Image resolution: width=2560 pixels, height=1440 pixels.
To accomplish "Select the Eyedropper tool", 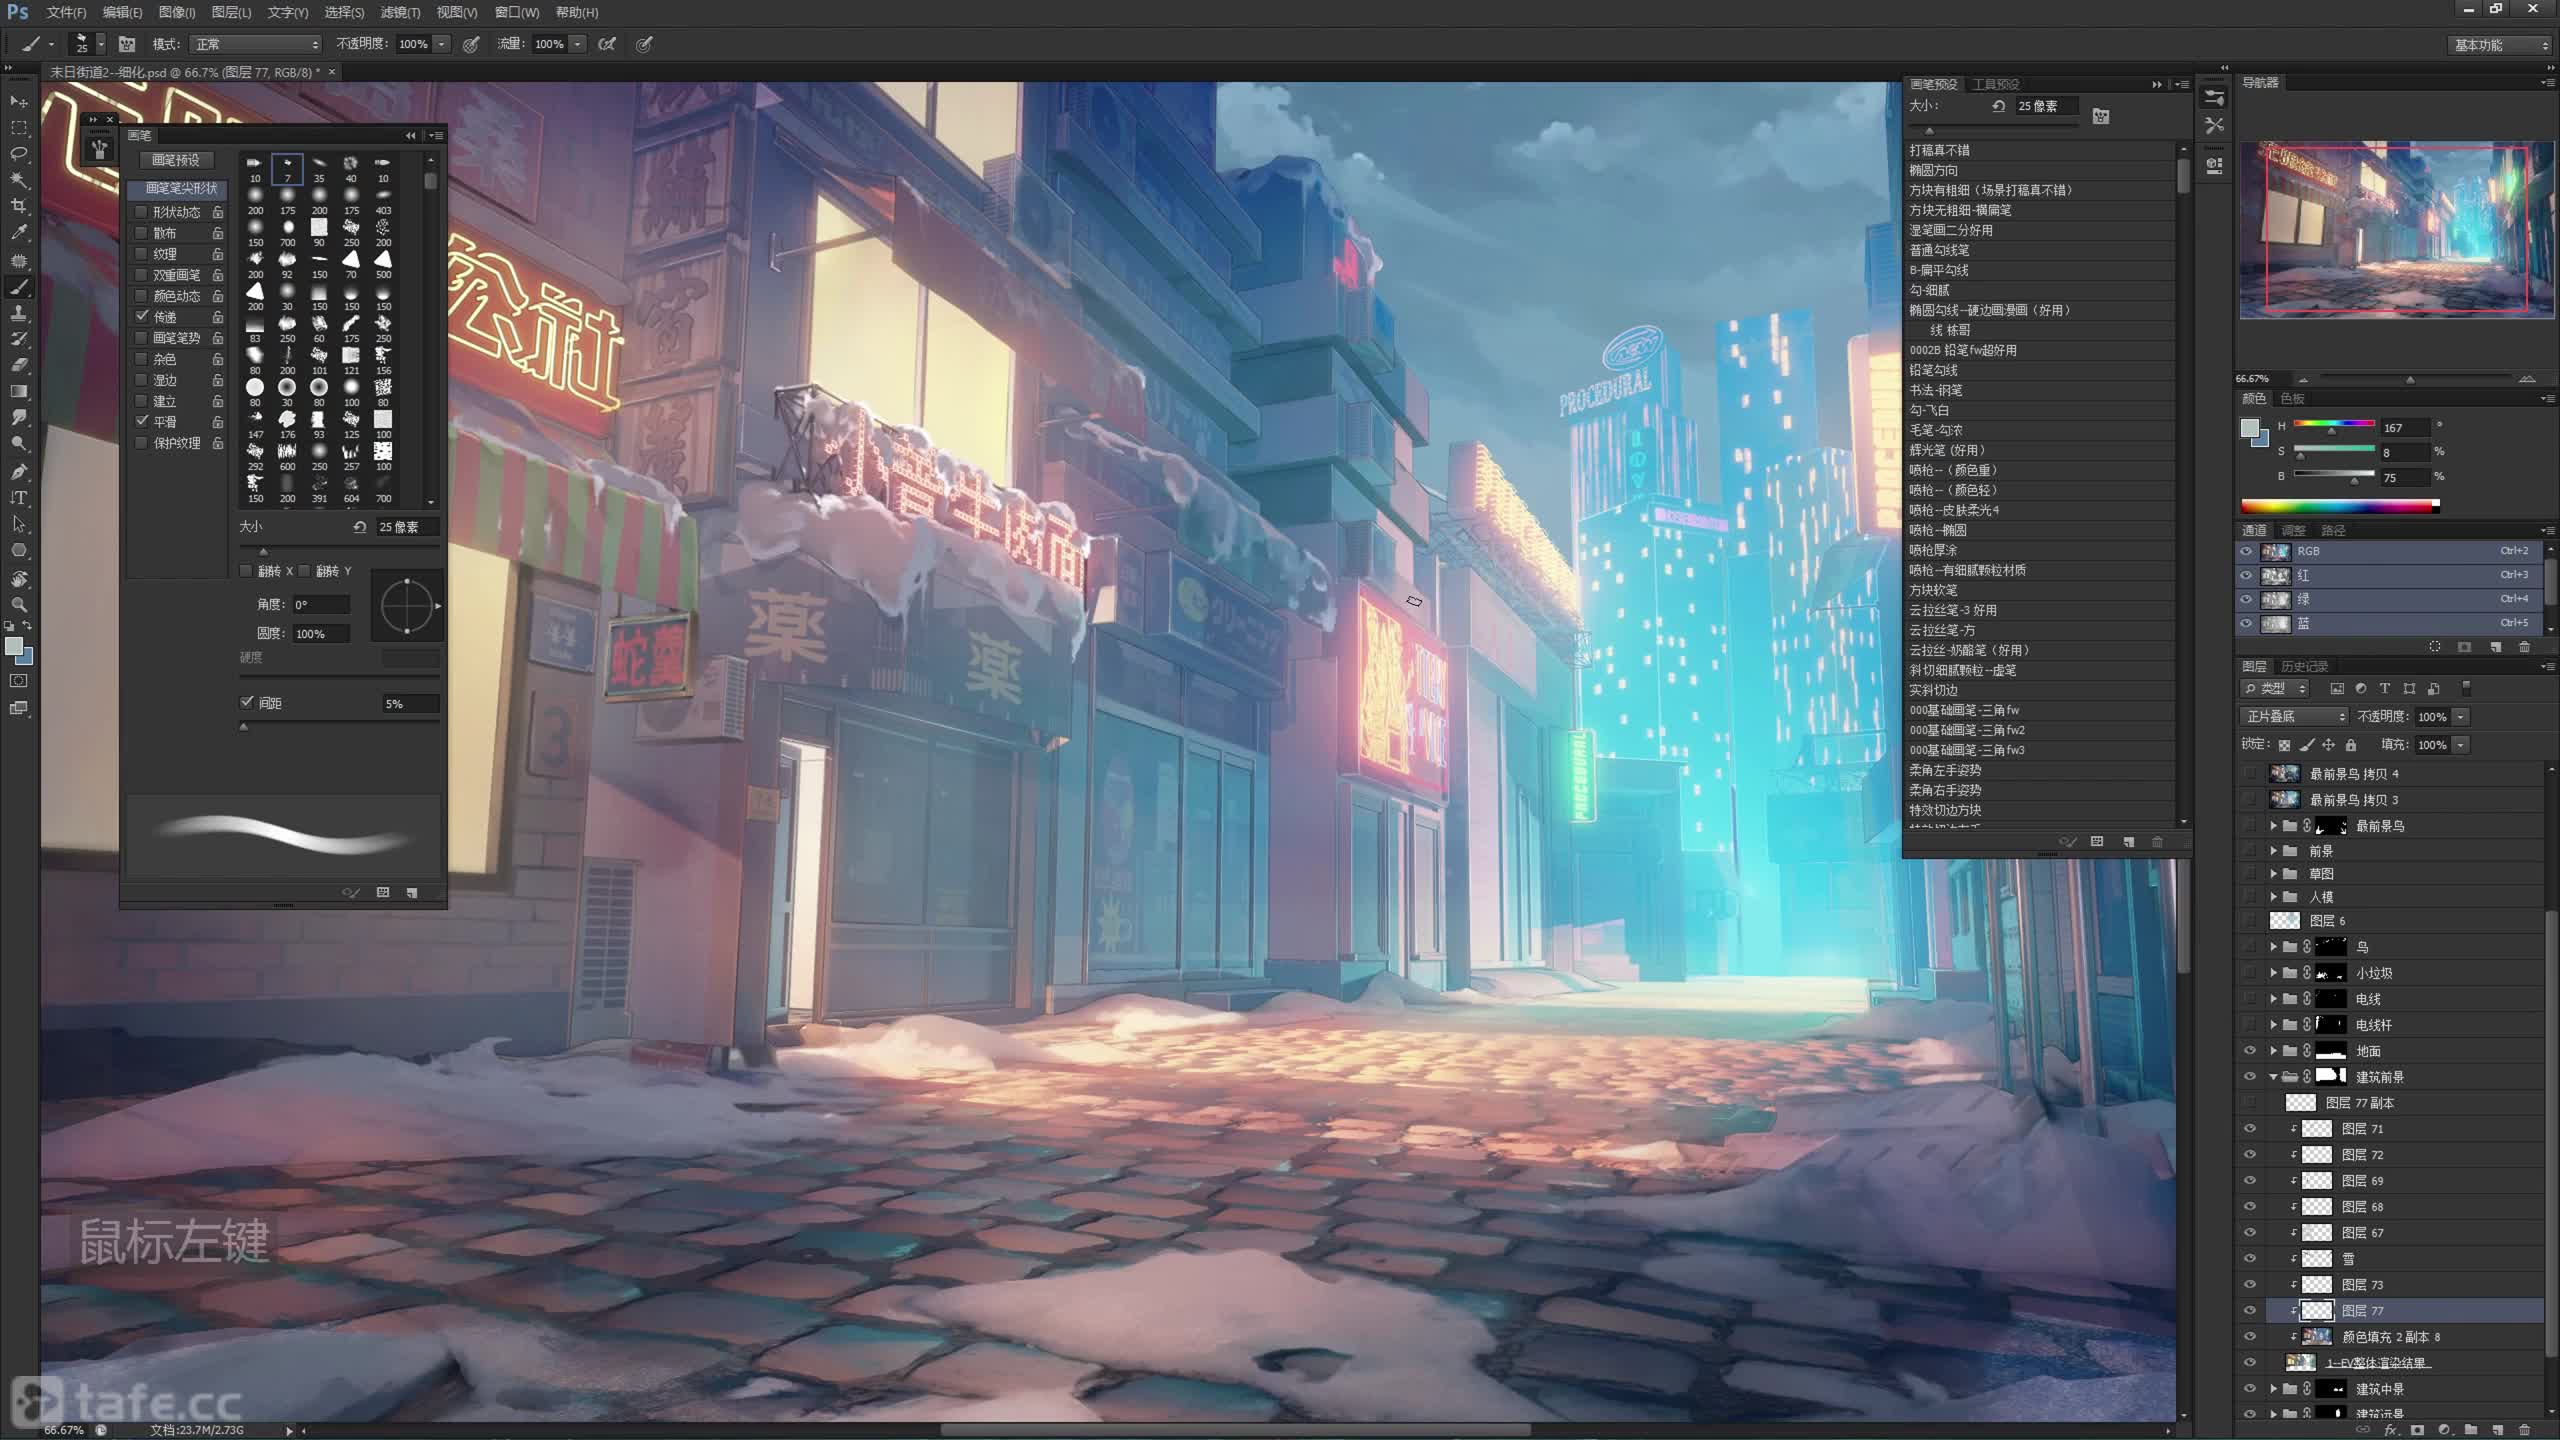I will pyautogui.click(x=19, y=232).
